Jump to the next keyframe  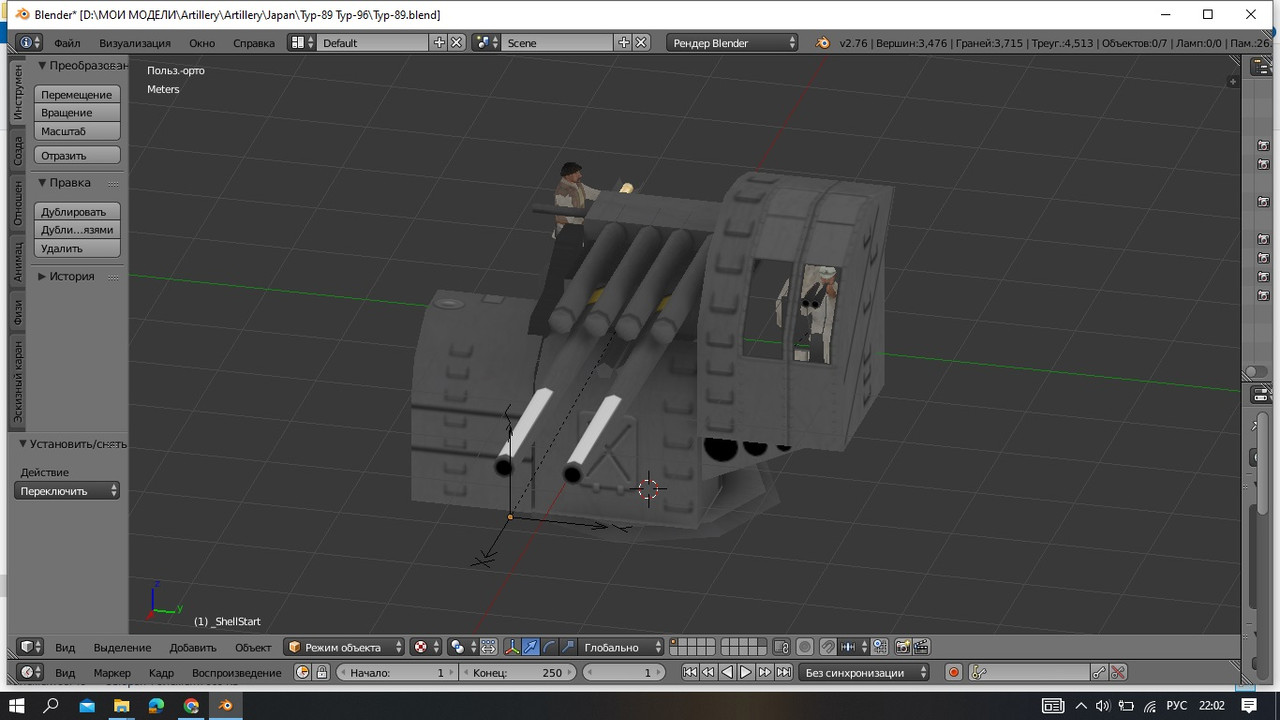[x=765, y=673]
